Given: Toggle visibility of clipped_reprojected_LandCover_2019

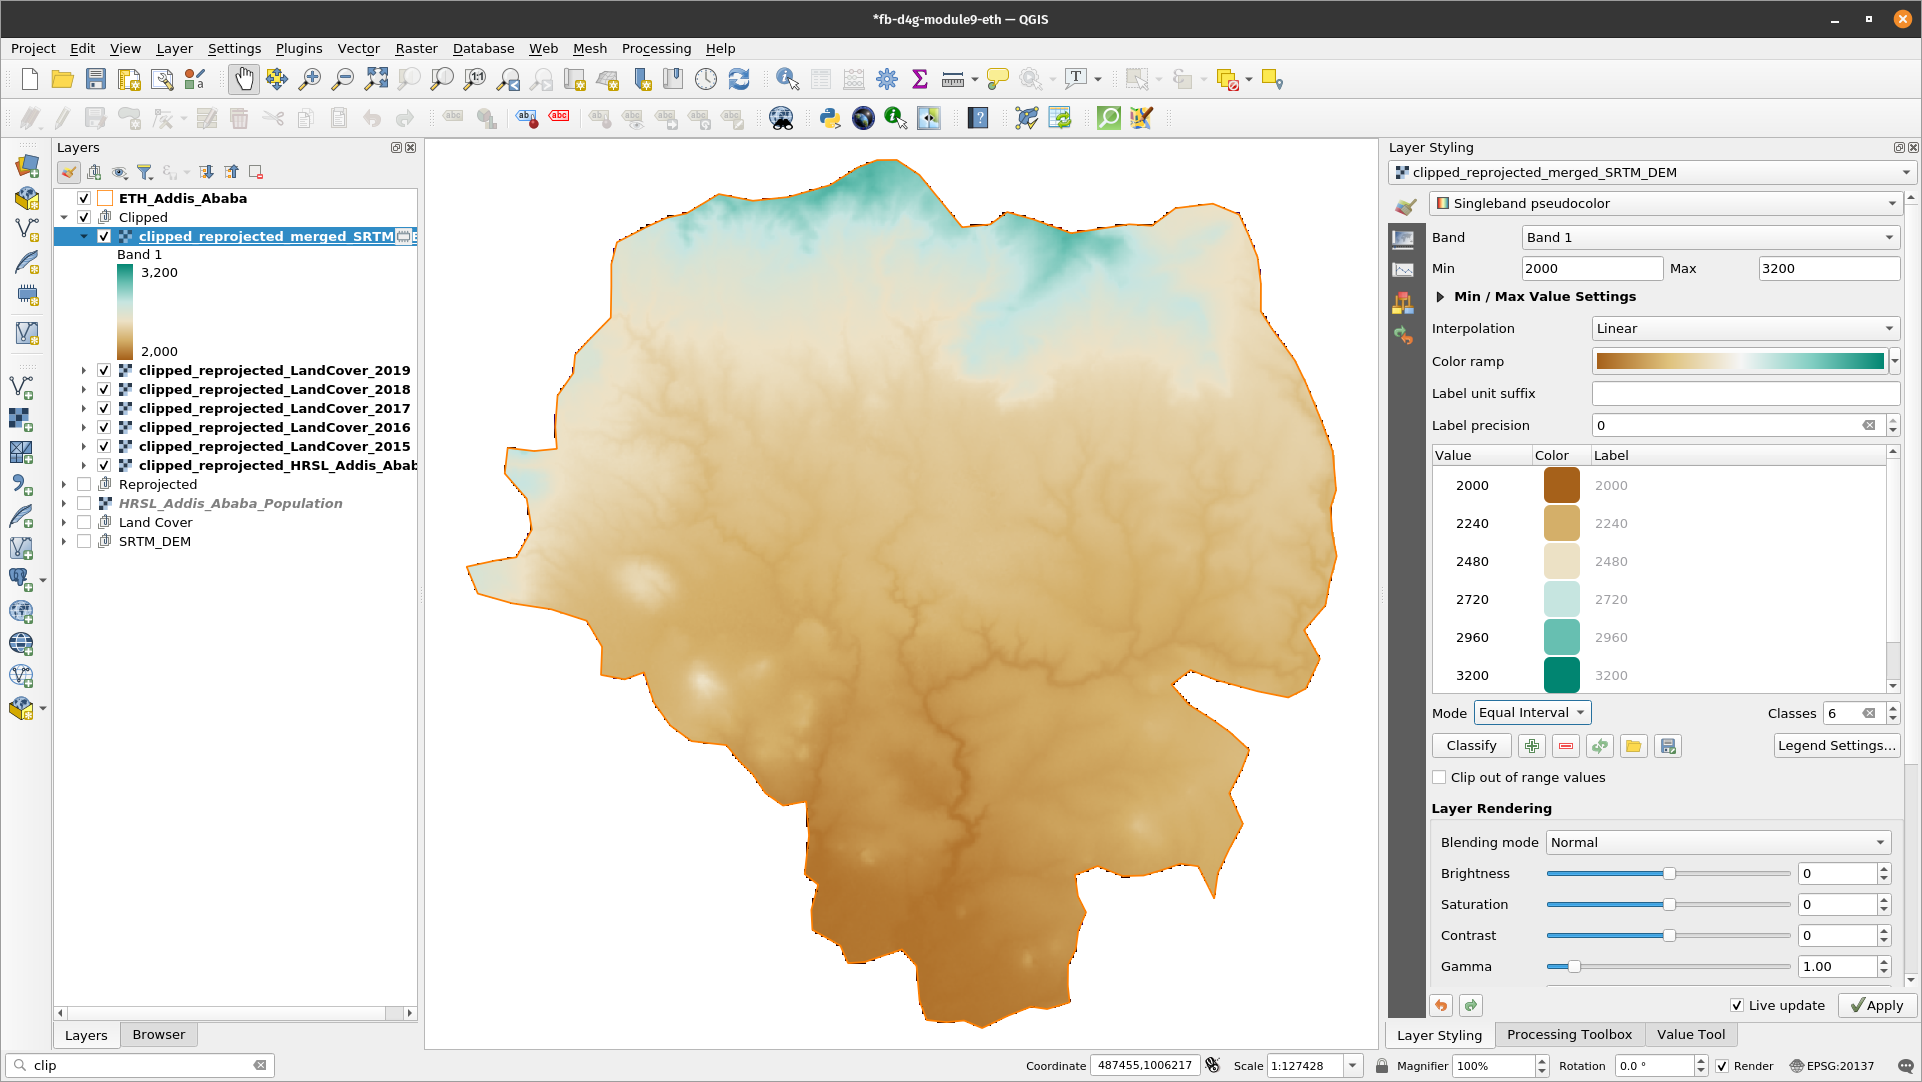Looking at the screenshot, I should (x=104, y=369).
